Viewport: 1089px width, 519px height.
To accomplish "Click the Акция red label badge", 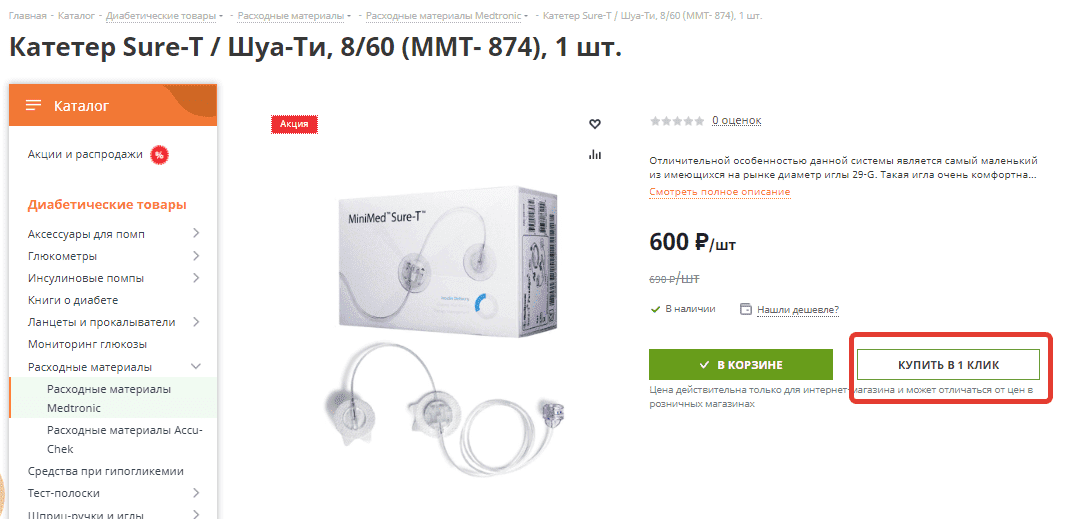I will (x=294, y=124).
